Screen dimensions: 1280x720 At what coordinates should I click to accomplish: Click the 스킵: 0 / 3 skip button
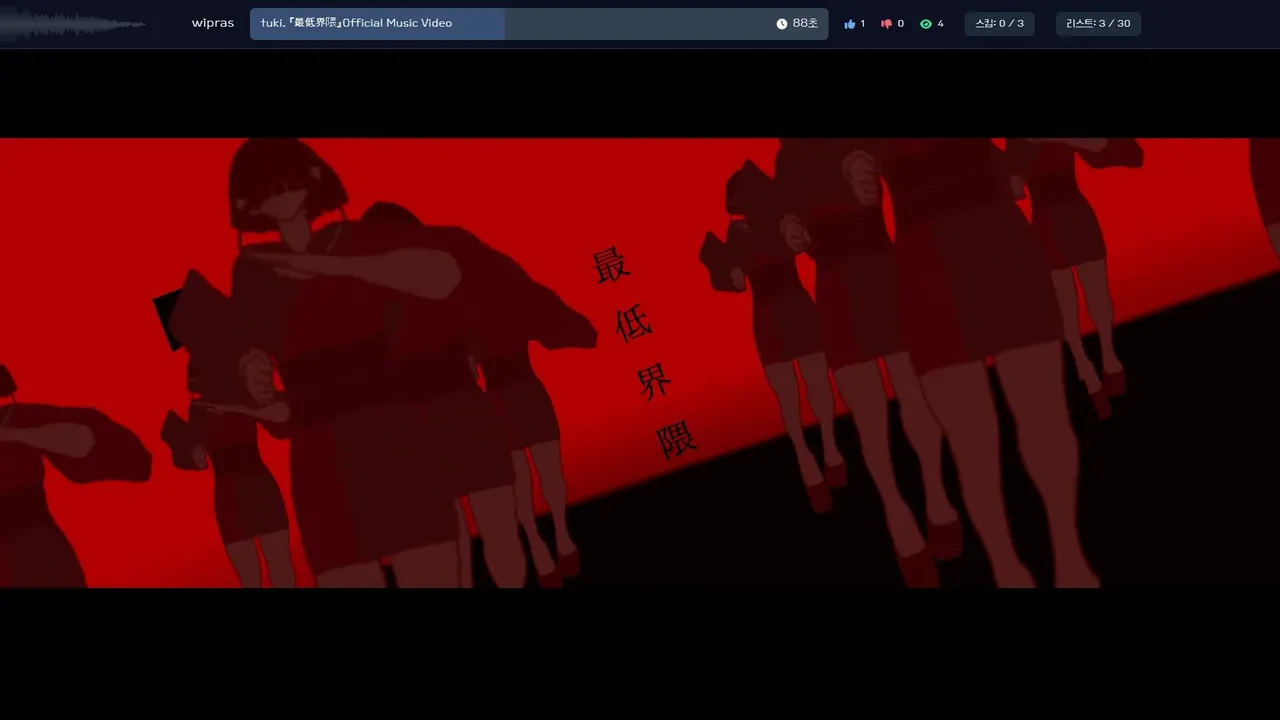pyautogui.click(x=1000, y=24)
